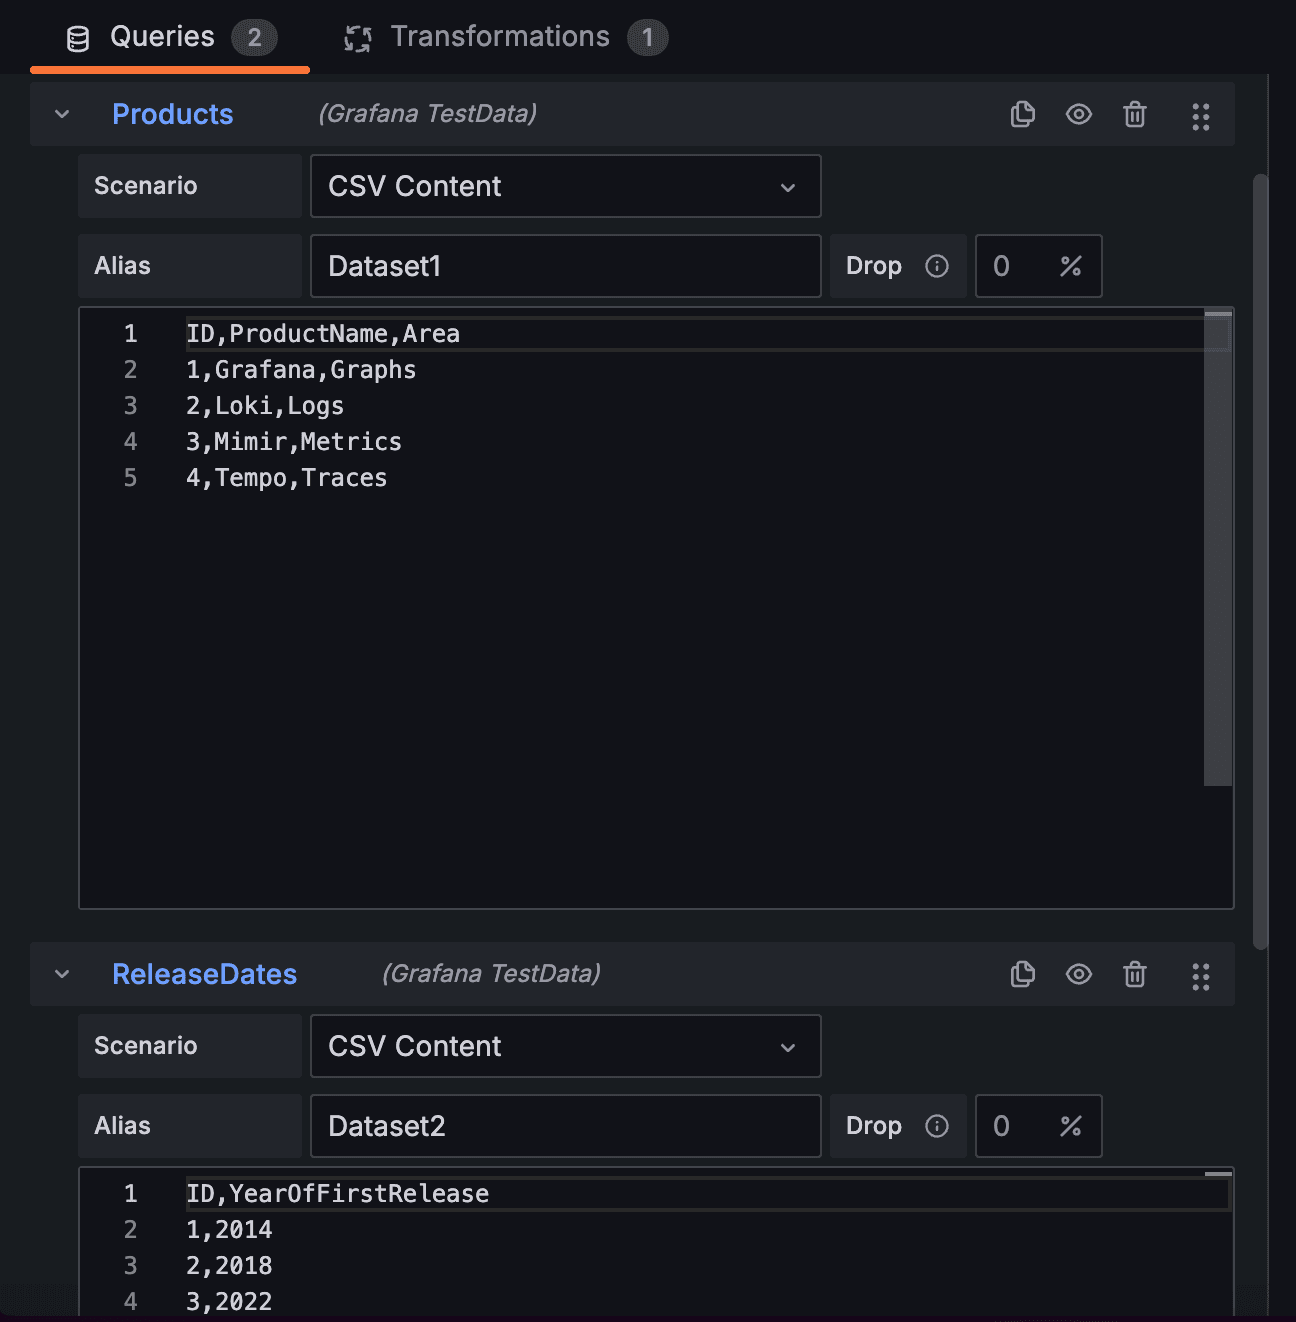Click Products CSV editor minimap scrollbar
Image resolution: width=1296 pixels, height=1322 pixels.
(x=1218, y=548)
